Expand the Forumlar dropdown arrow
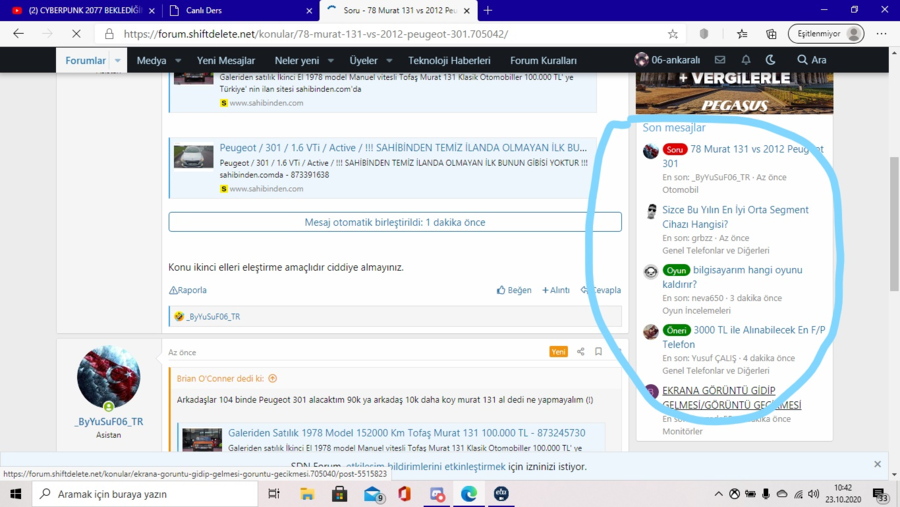This screenshot has height=507, width=900. point(118,60)
